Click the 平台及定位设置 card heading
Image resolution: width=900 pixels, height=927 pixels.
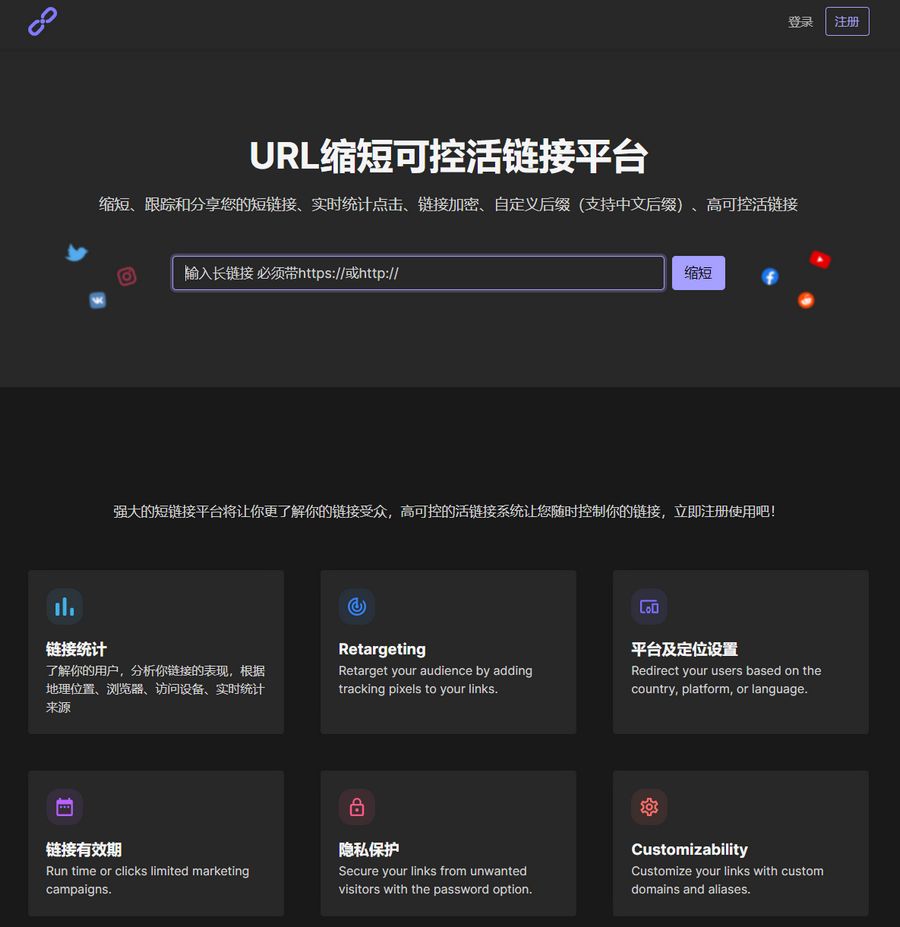pos(684,649)
